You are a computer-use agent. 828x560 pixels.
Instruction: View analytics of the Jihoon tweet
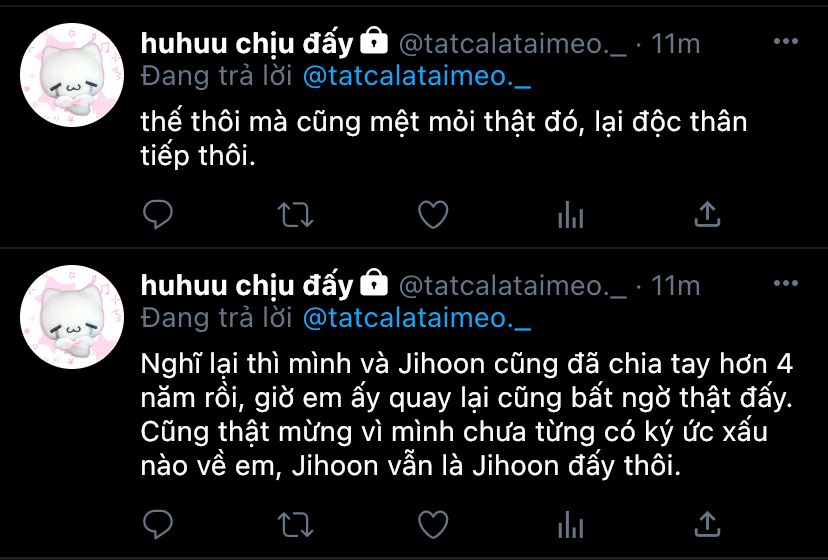(570, 525)
